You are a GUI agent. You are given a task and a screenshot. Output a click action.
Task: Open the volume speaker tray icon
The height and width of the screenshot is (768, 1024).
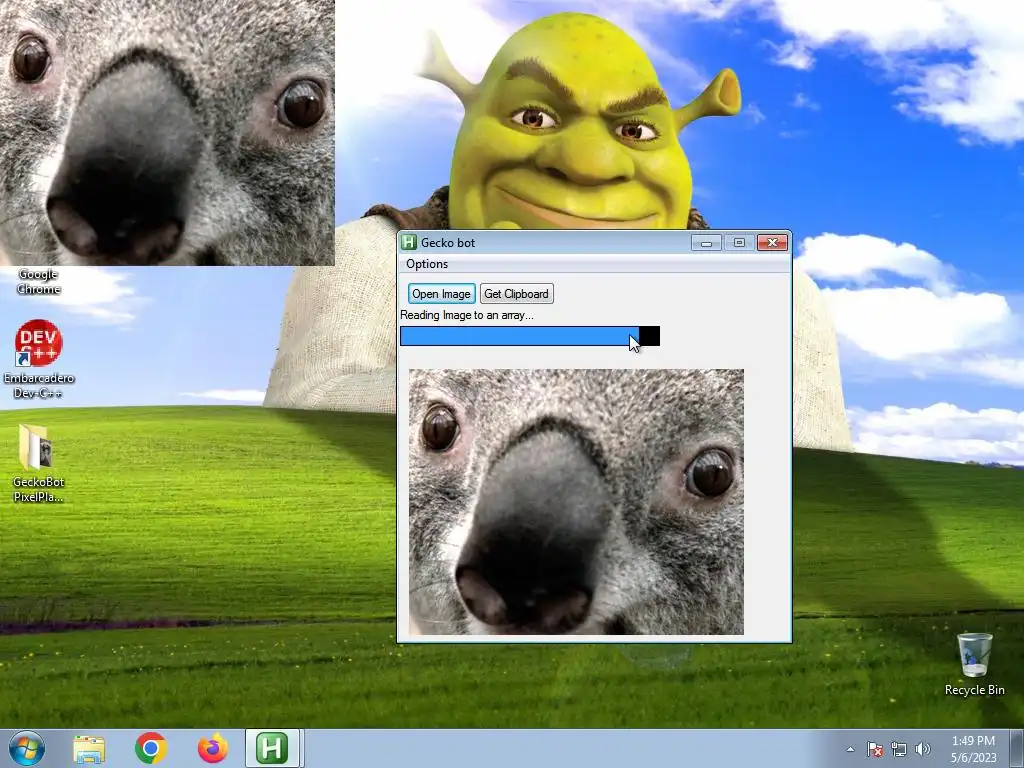pos(923,749)
